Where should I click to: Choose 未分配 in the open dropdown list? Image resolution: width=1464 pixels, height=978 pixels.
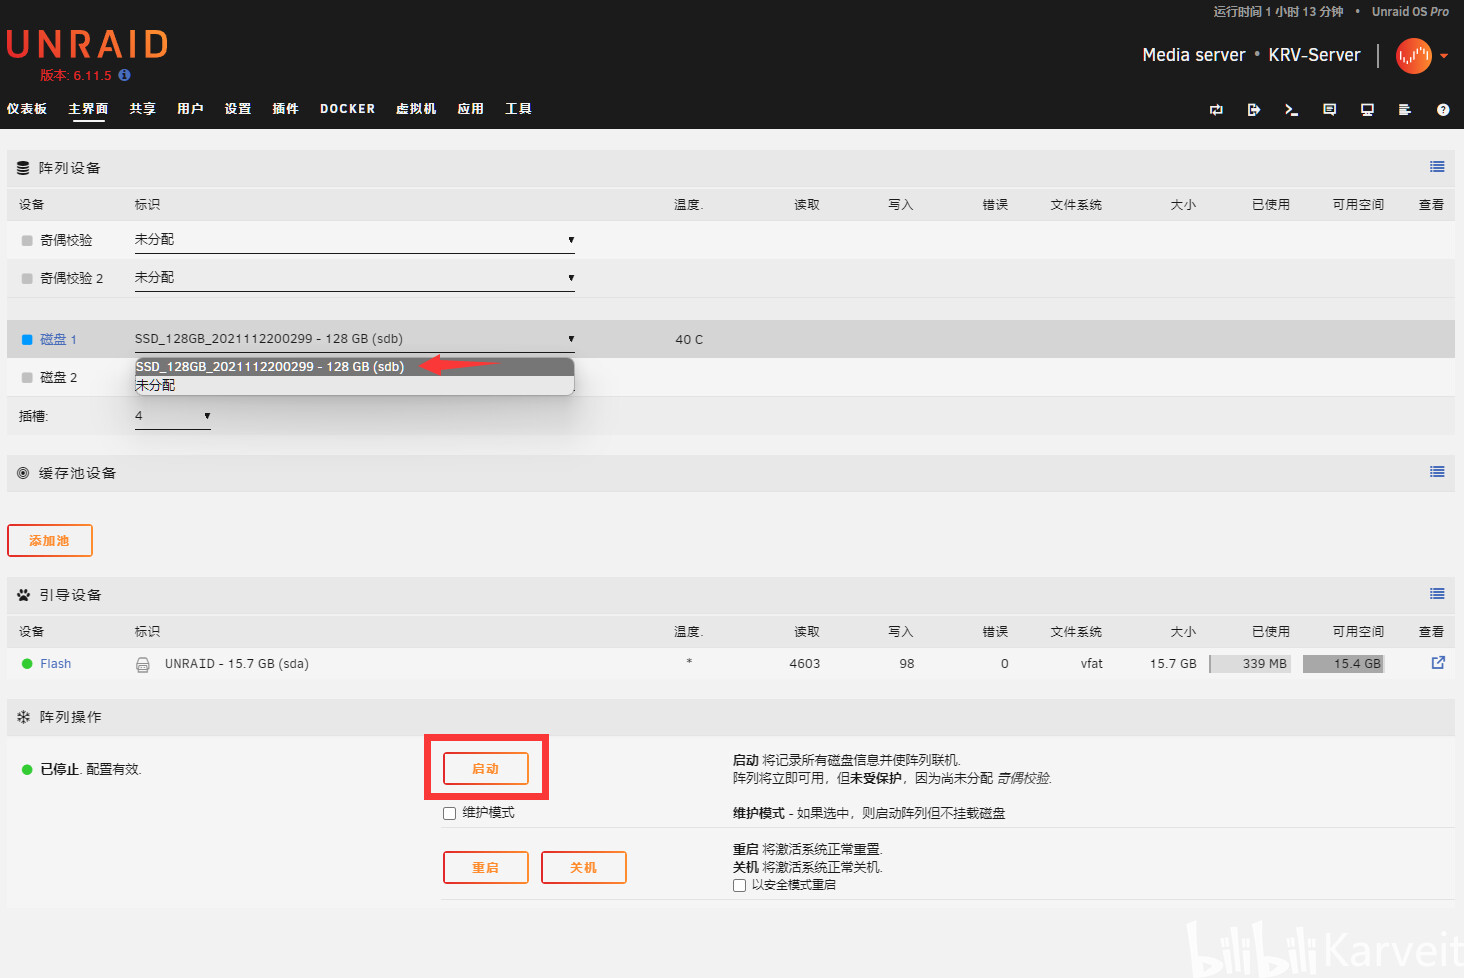pos(355,385)
